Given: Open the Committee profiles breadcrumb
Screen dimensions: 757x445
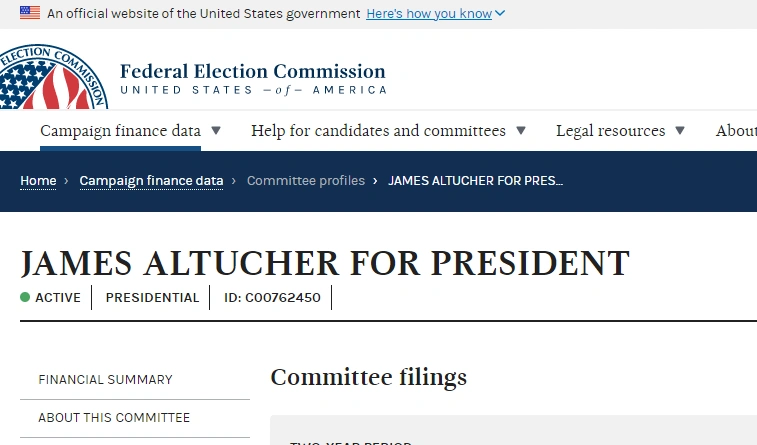Looking at the screenshot, I should pos(306,181).
